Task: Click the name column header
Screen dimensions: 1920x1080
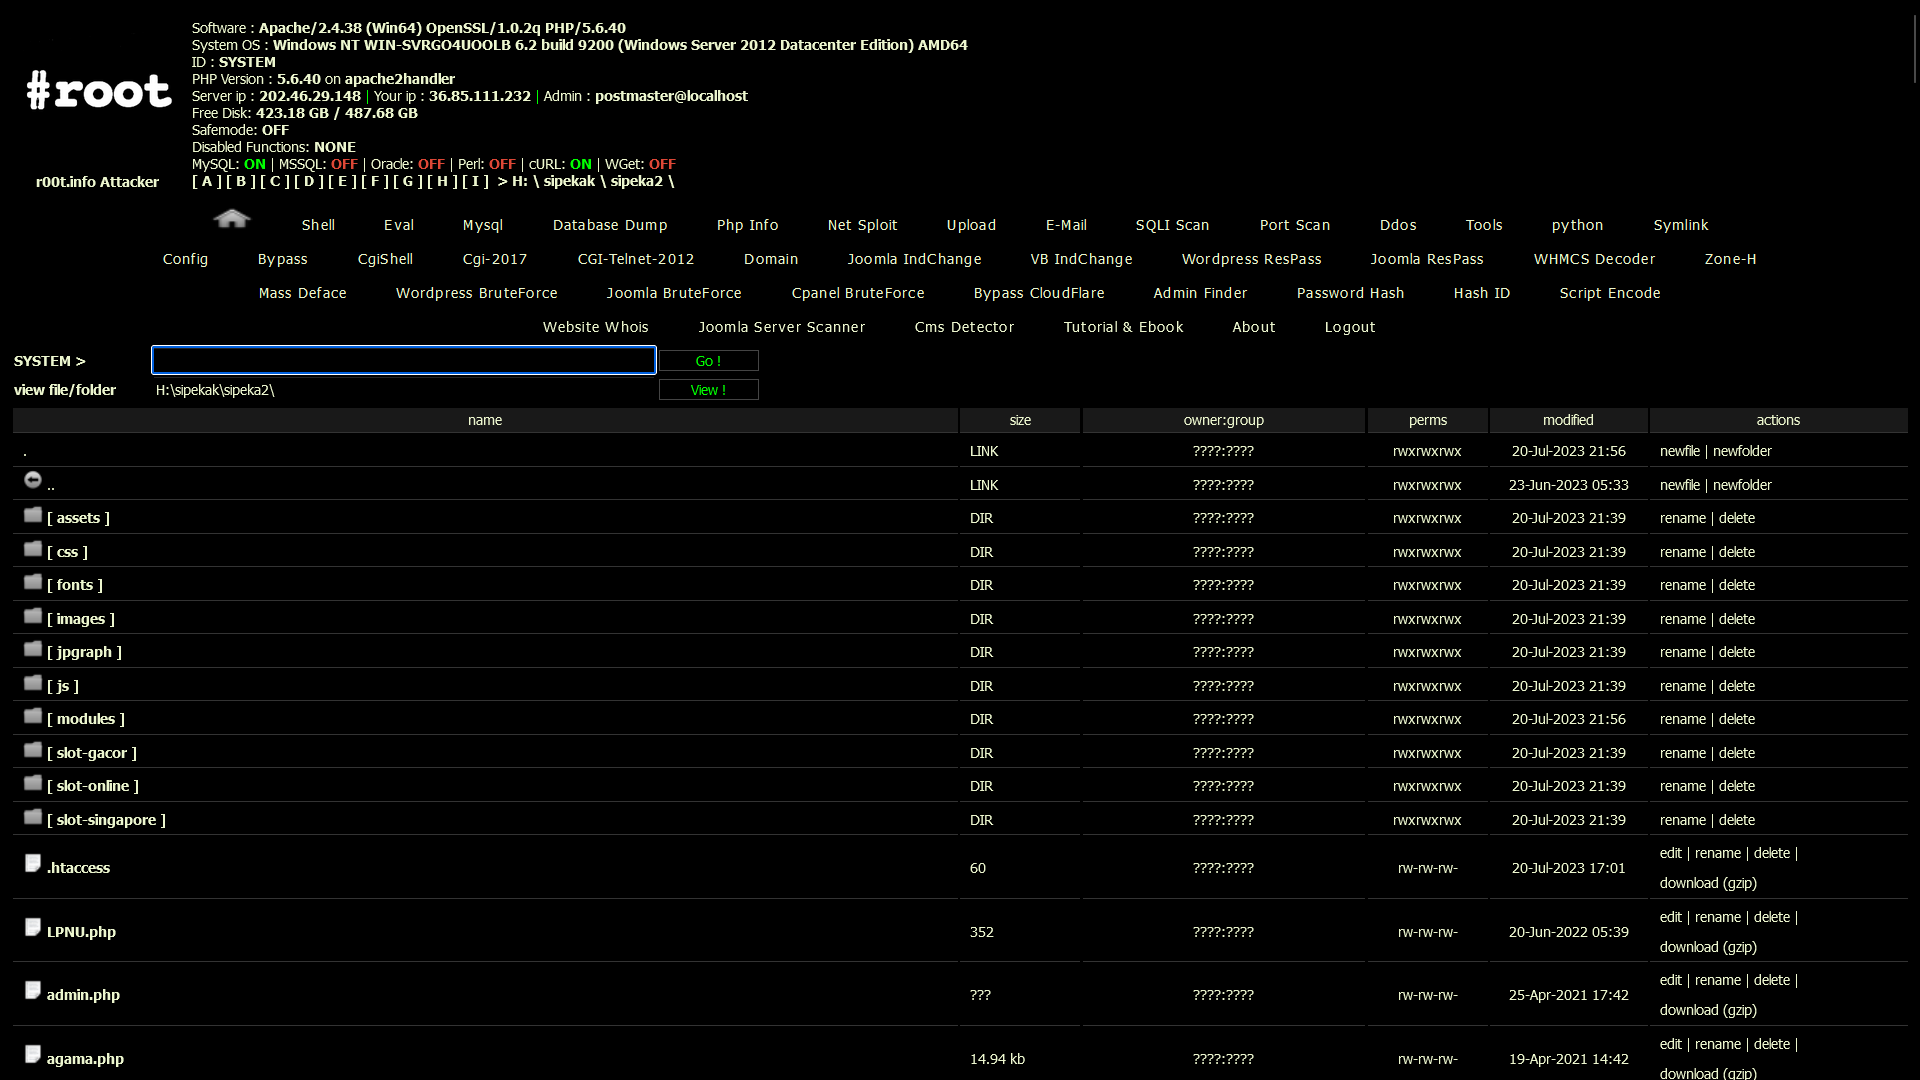Action: click(x=485, y=420)
